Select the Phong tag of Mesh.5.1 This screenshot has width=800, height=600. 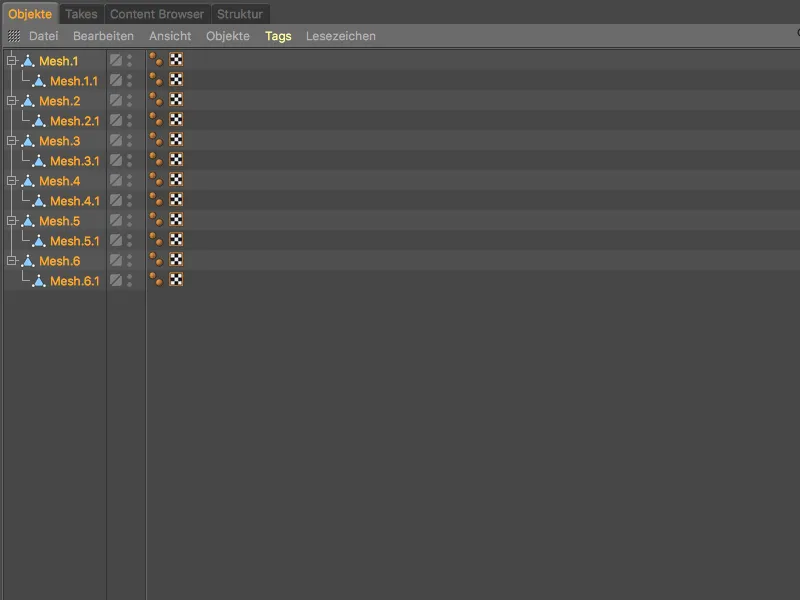click(156, 239)
